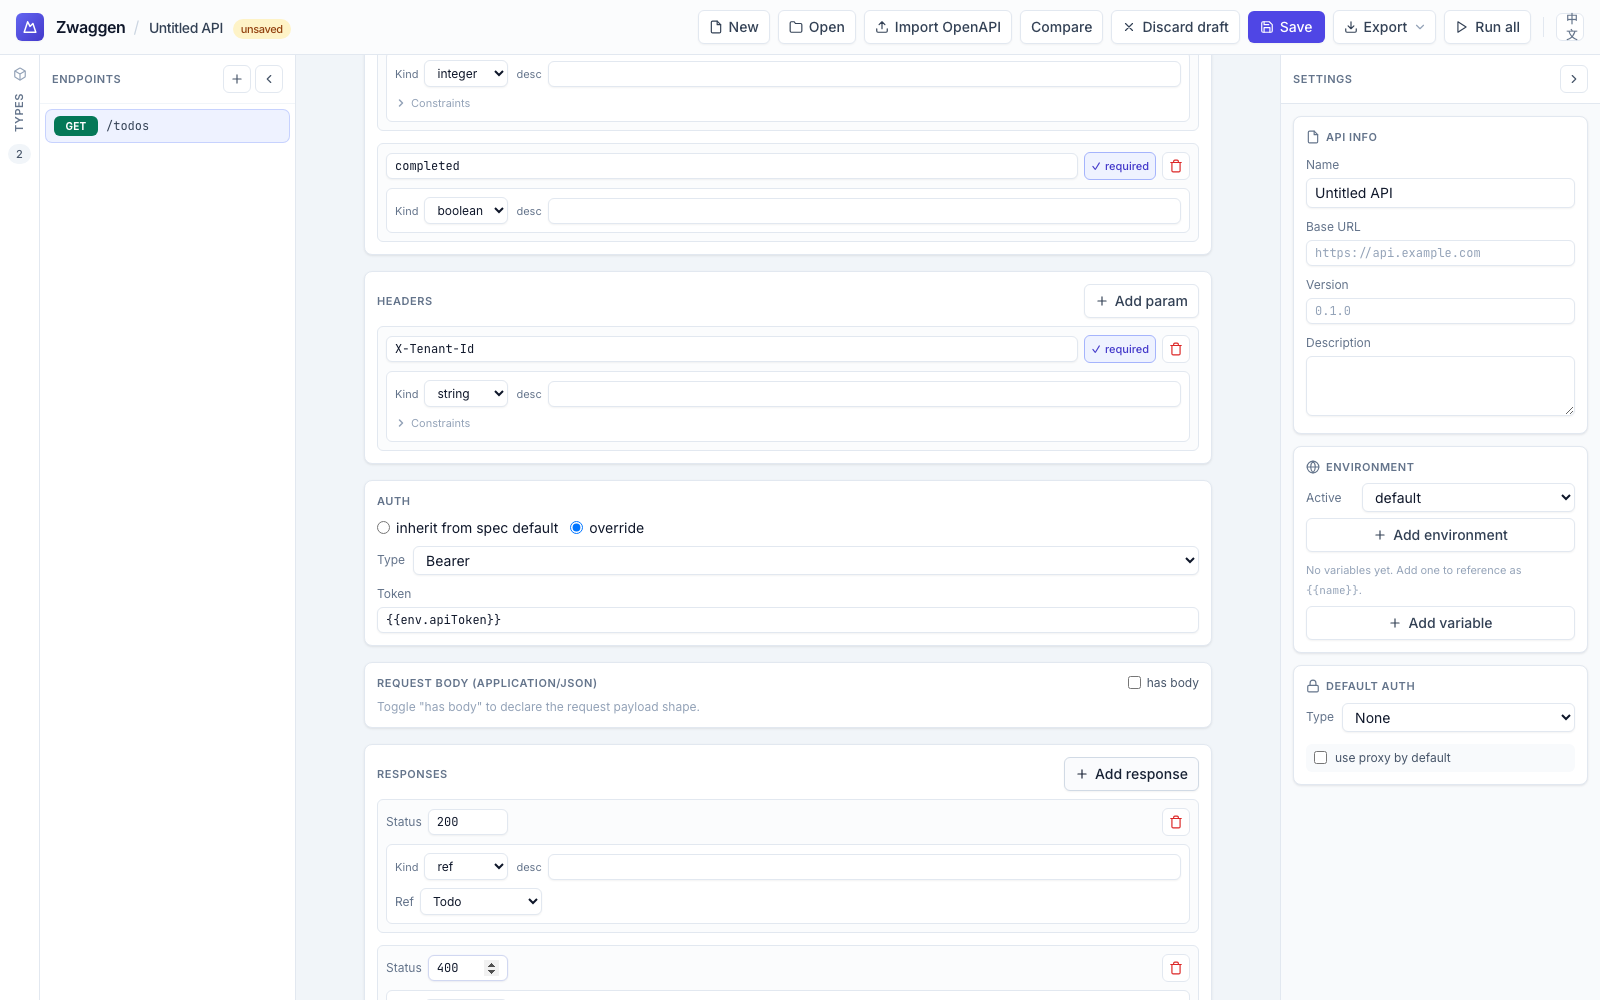1600x1000 pixels.
Task: Select the Types cube icon in left rail
Action: click(x=19, y=73)
